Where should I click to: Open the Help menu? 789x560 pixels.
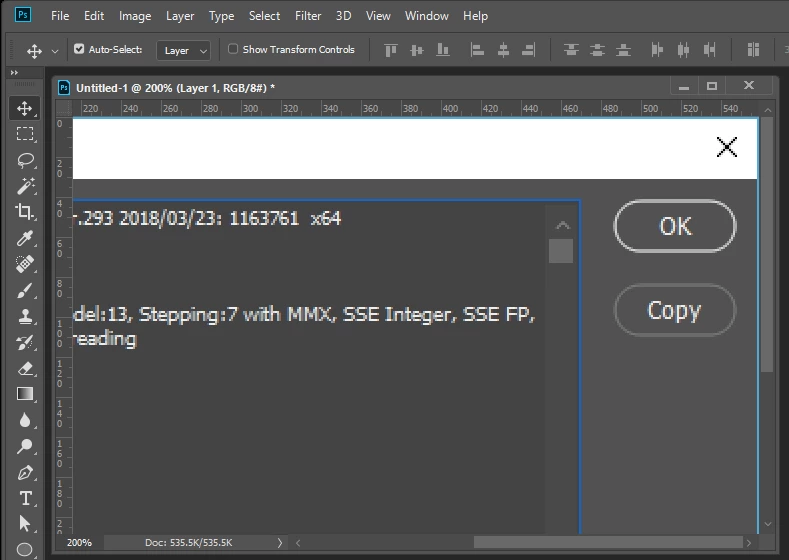coord(475,16)
